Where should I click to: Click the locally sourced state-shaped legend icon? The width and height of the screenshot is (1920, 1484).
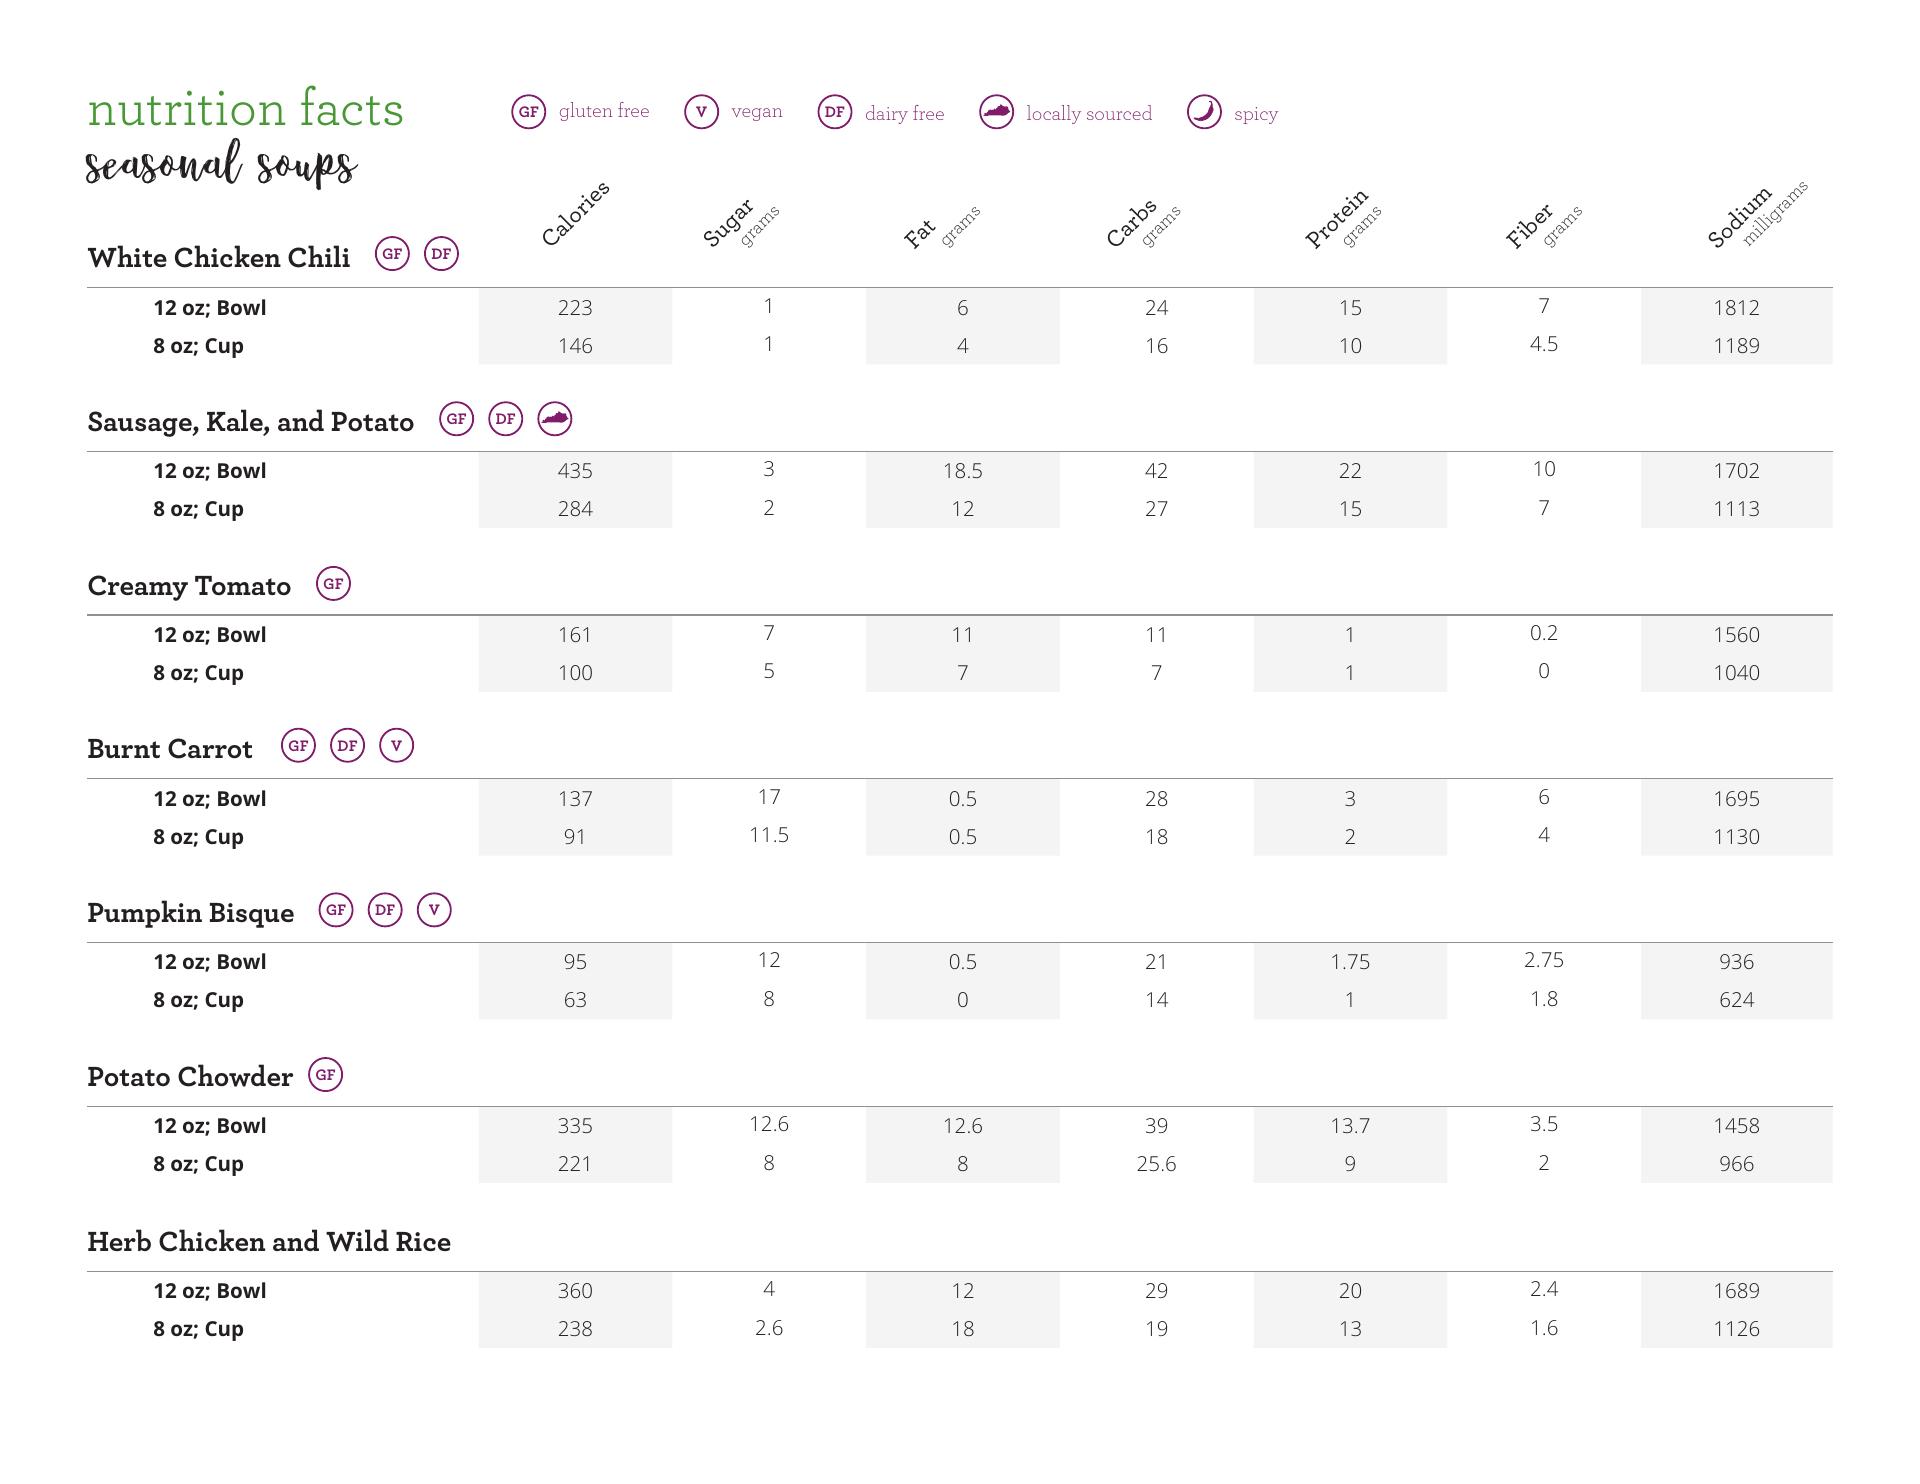pos(997,112)
